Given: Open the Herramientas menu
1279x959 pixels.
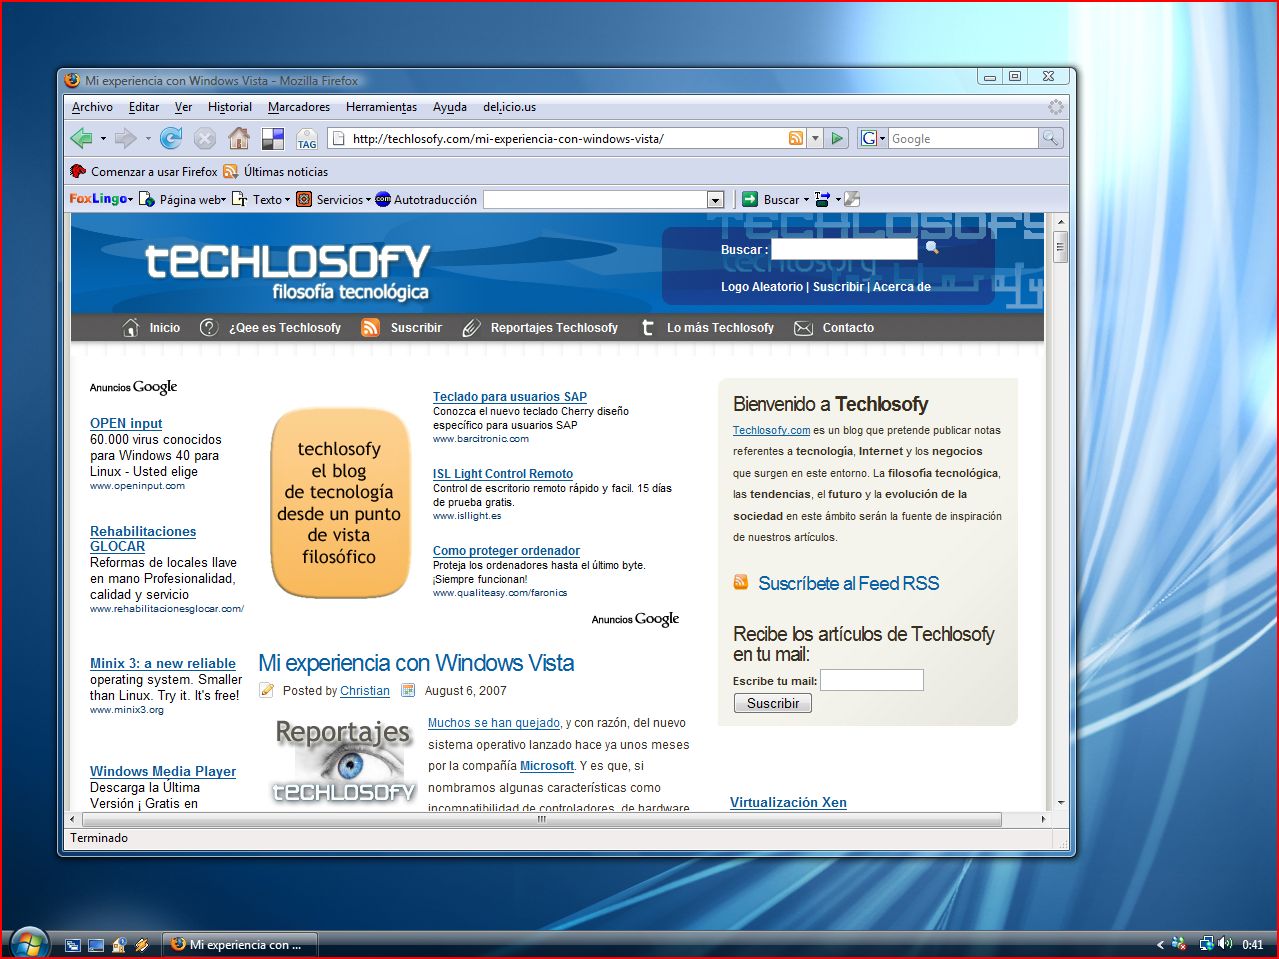Looking at the screenshot, I should point(381,107).
